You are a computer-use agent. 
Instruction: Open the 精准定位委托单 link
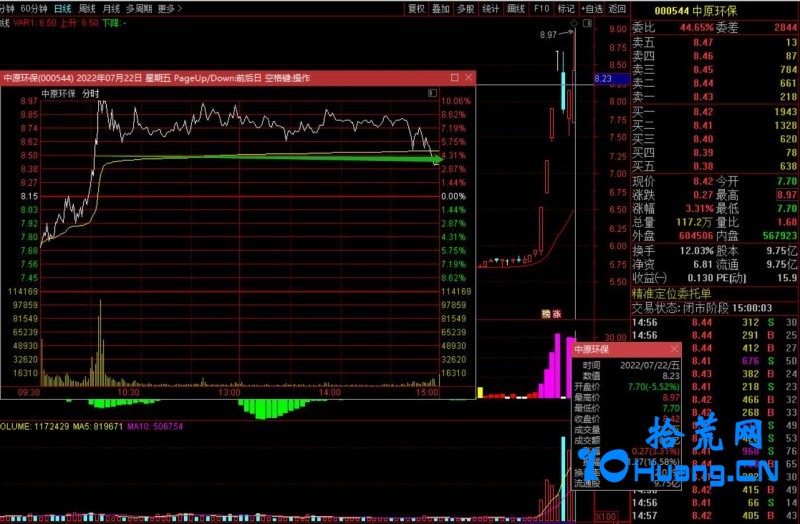pos(671,293)
